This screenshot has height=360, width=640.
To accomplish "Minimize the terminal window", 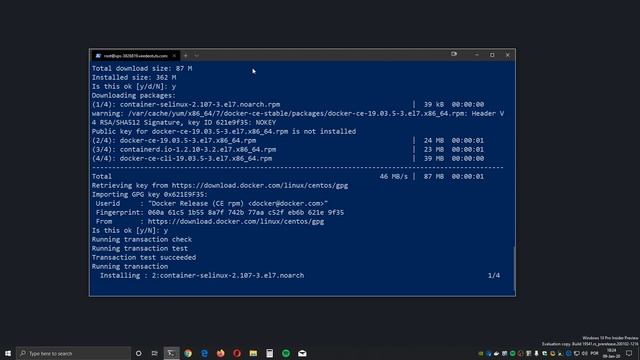I will pyautogui.click(x=476, y=55).
